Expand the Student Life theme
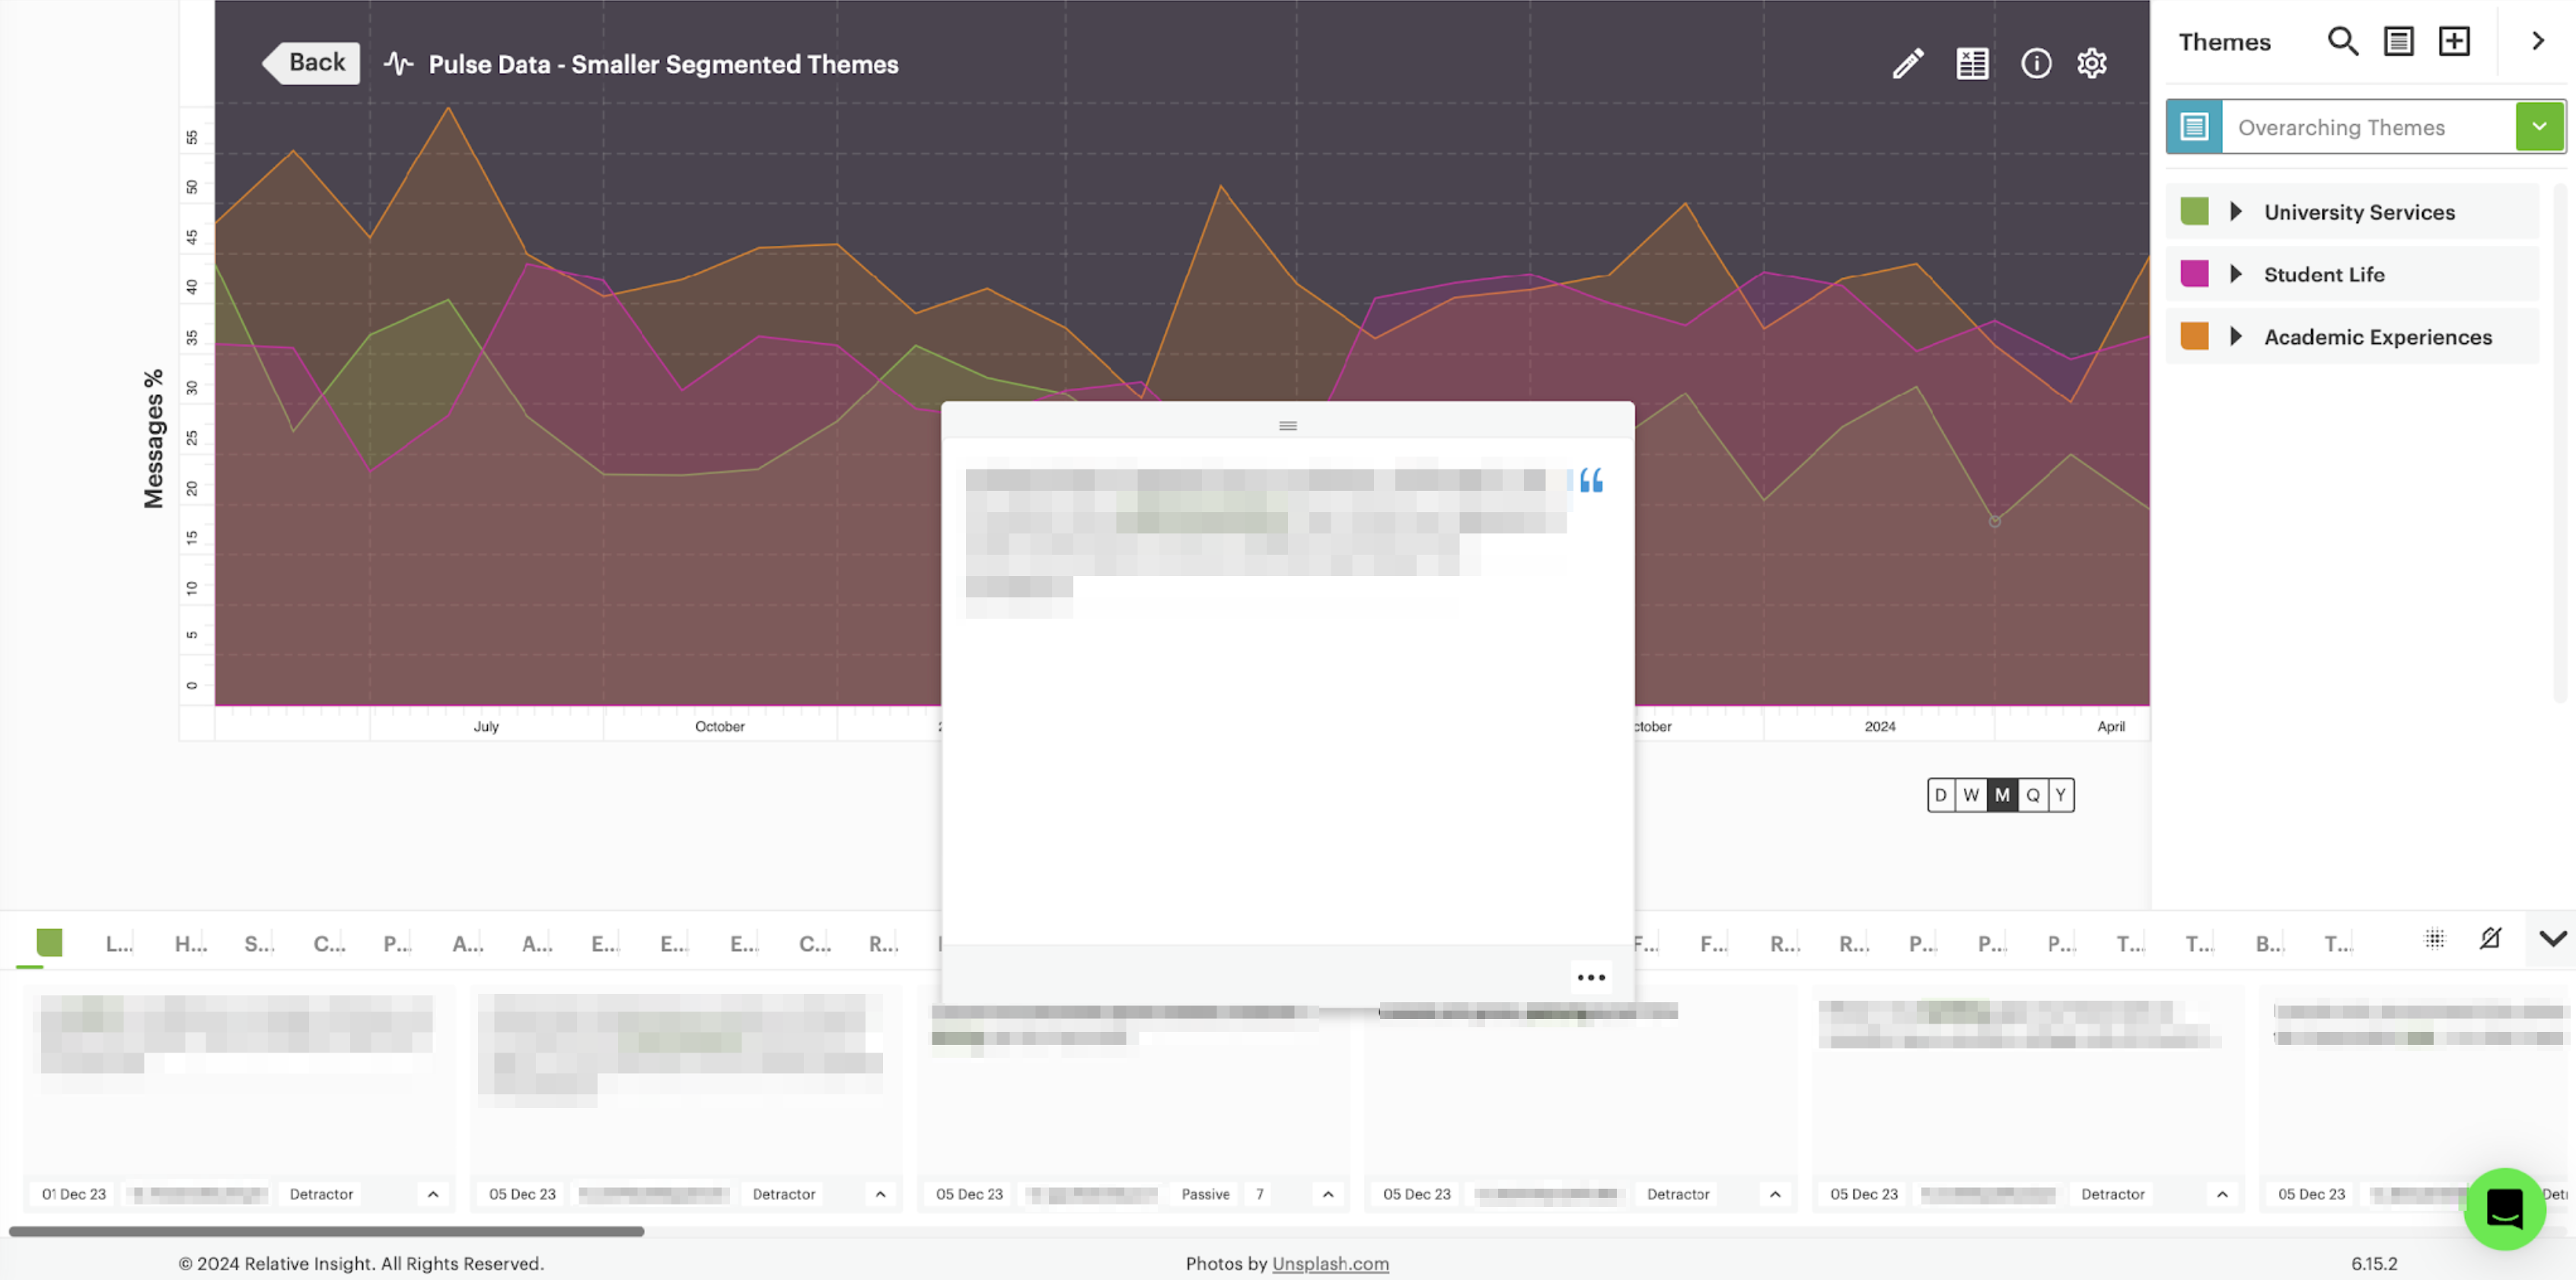2576x1280 pixels. point(2236,274)
